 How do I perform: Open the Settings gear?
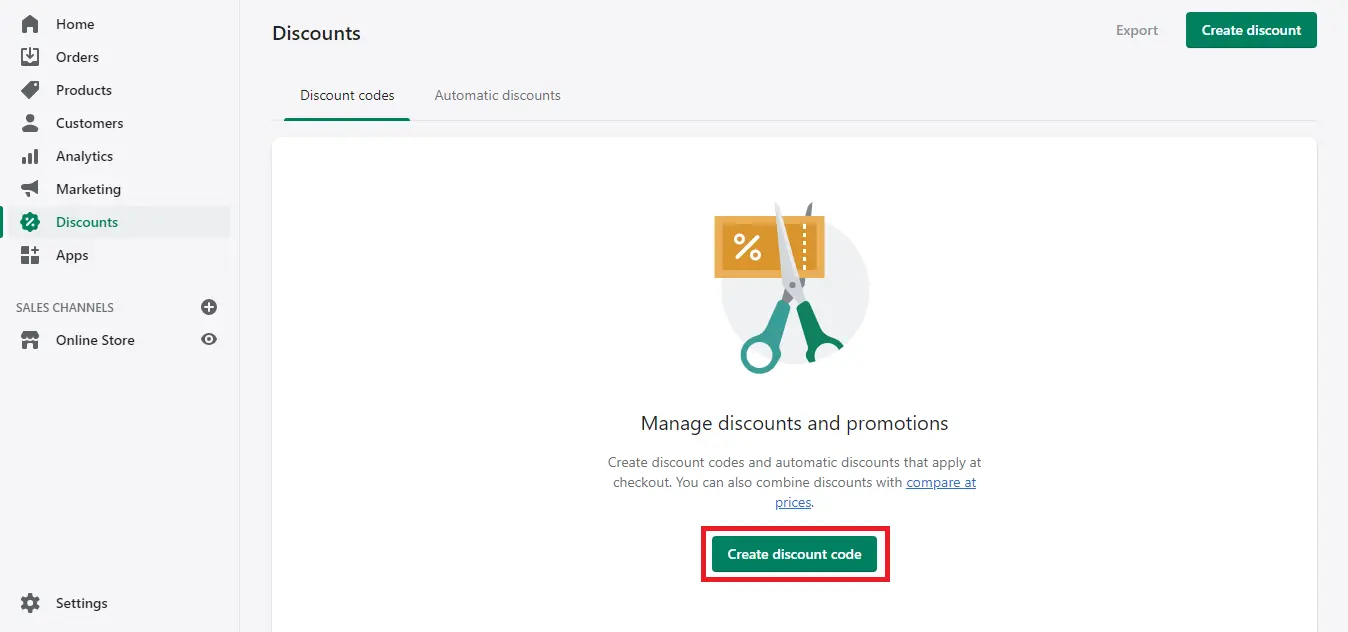point(27,602)
